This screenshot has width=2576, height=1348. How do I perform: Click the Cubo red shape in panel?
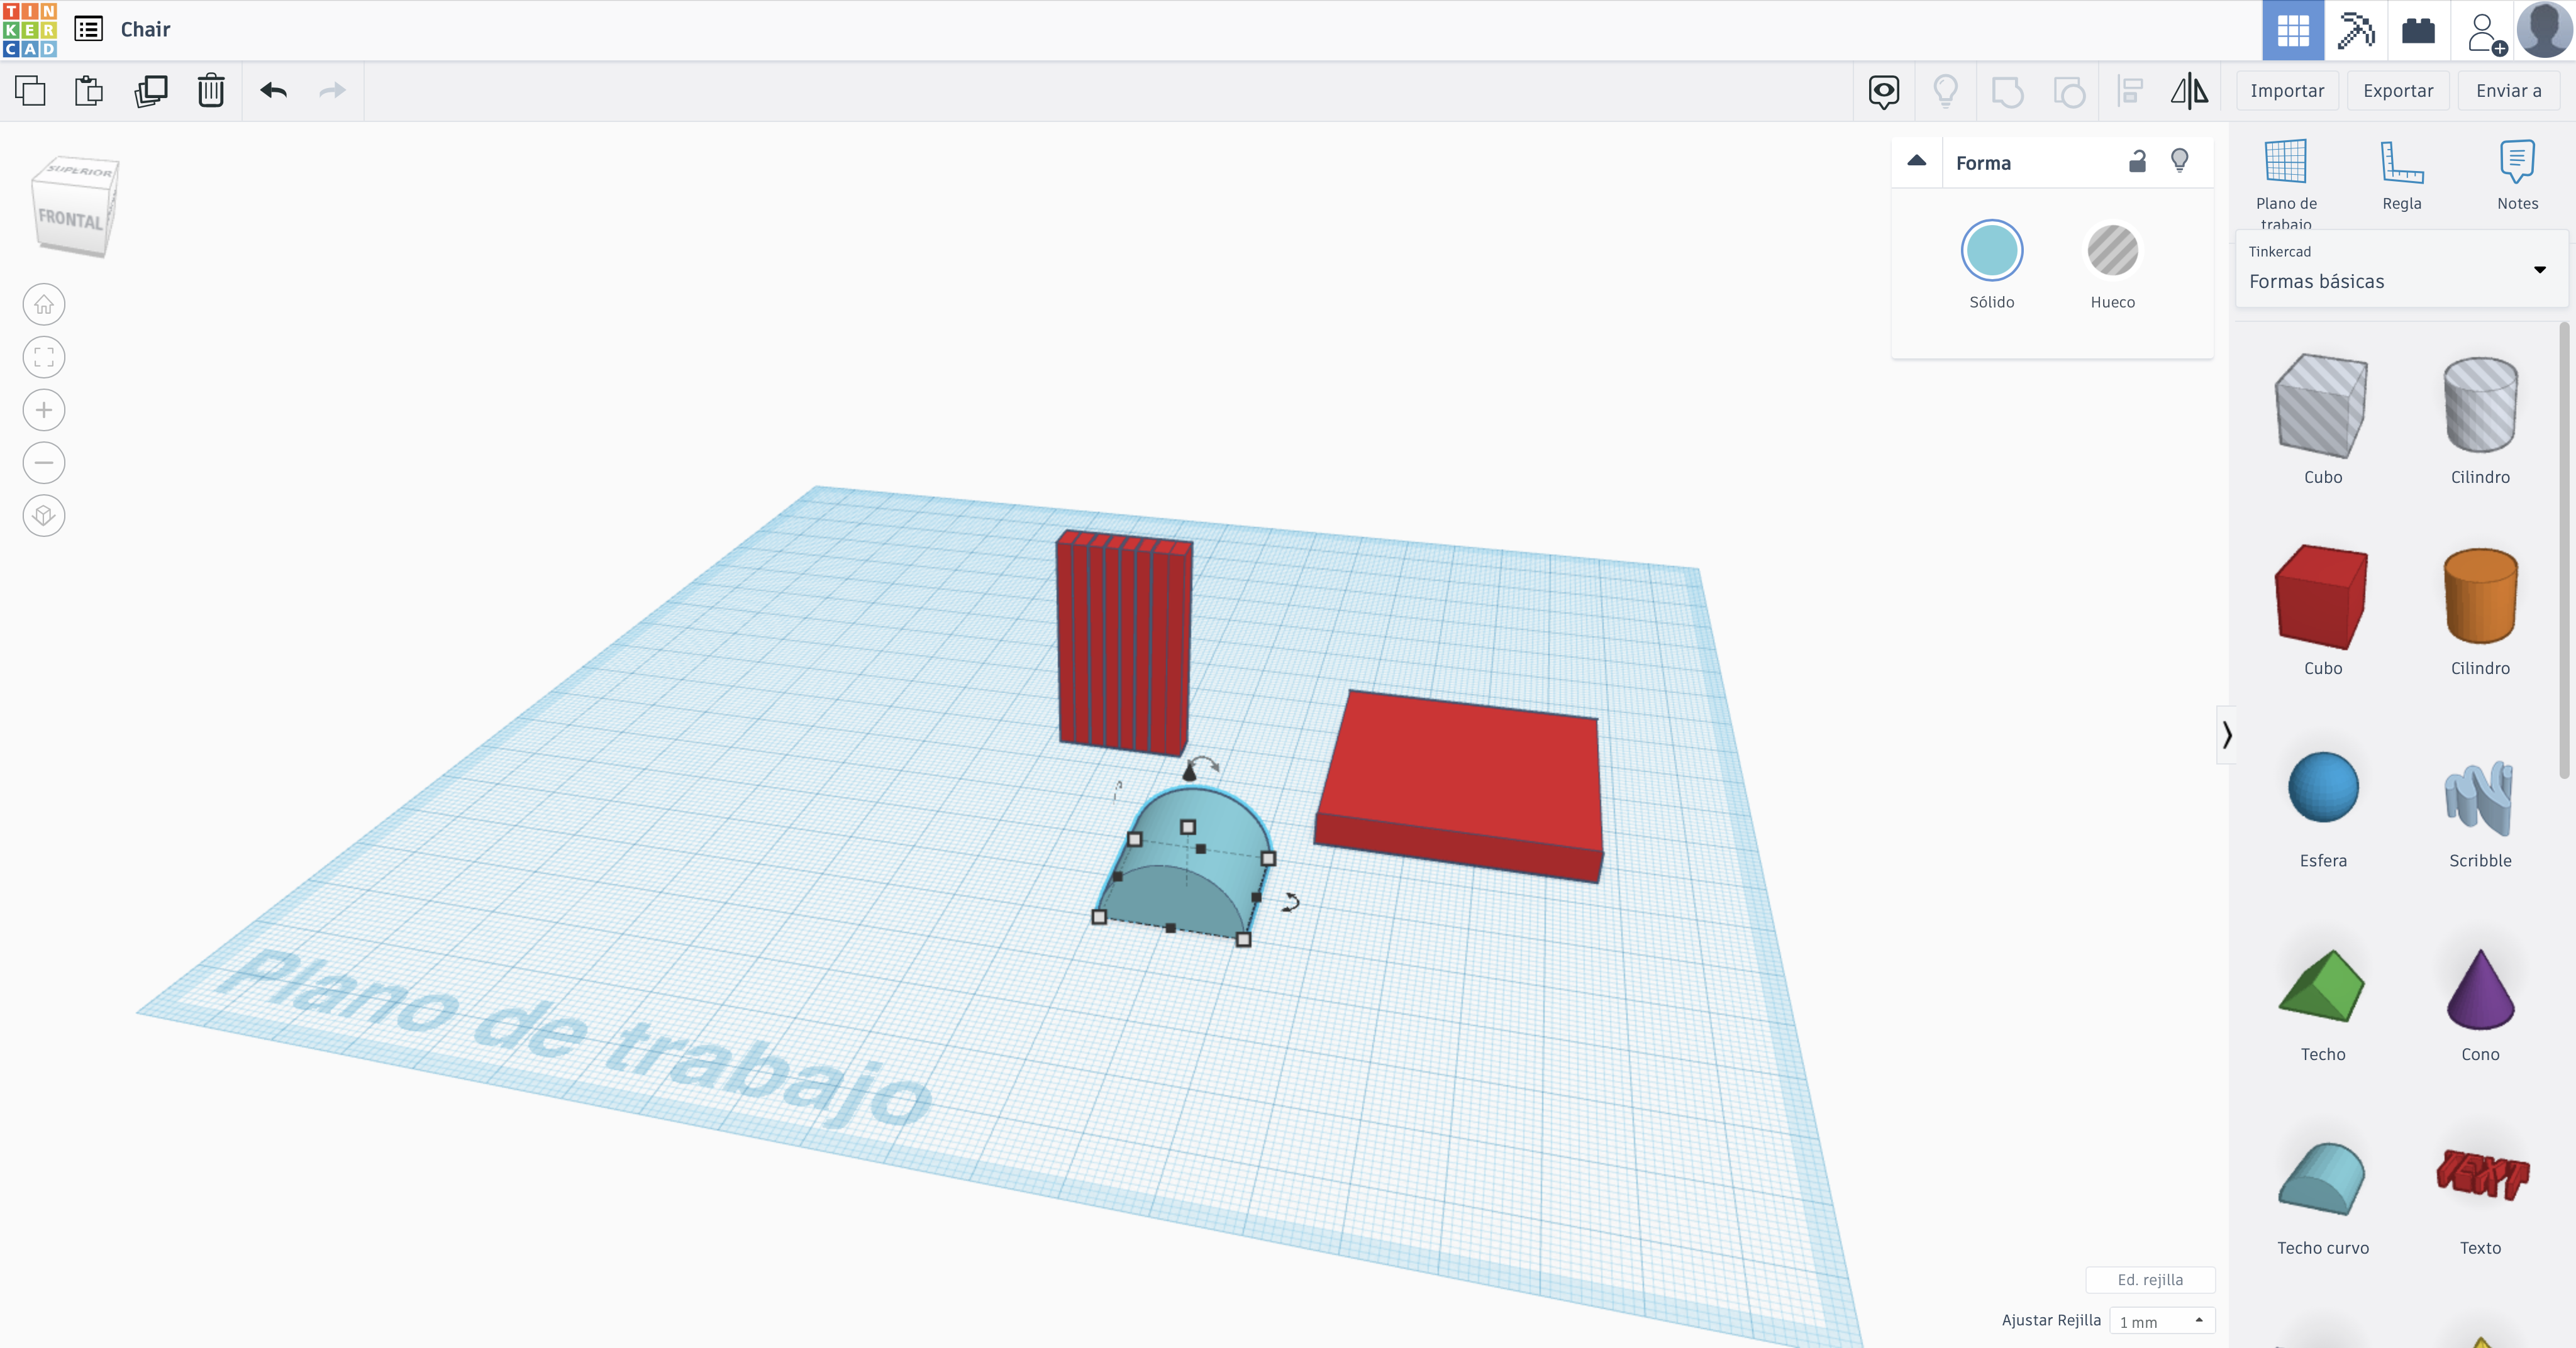[x=2322, y=597]
